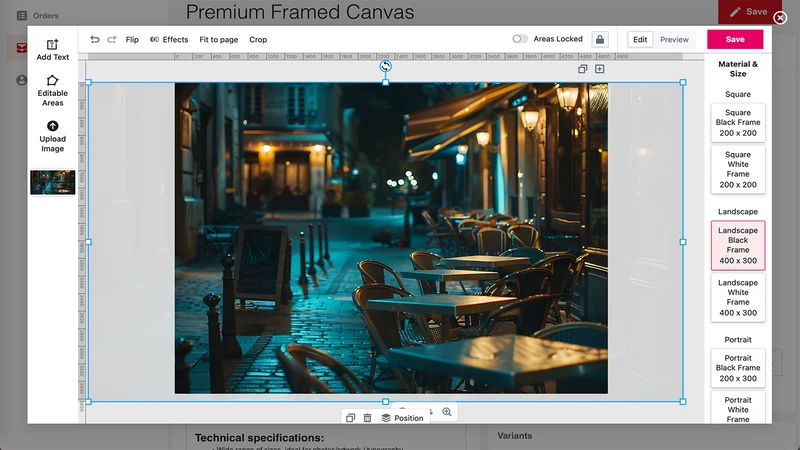Click the bottom-left selection handle

89,402
